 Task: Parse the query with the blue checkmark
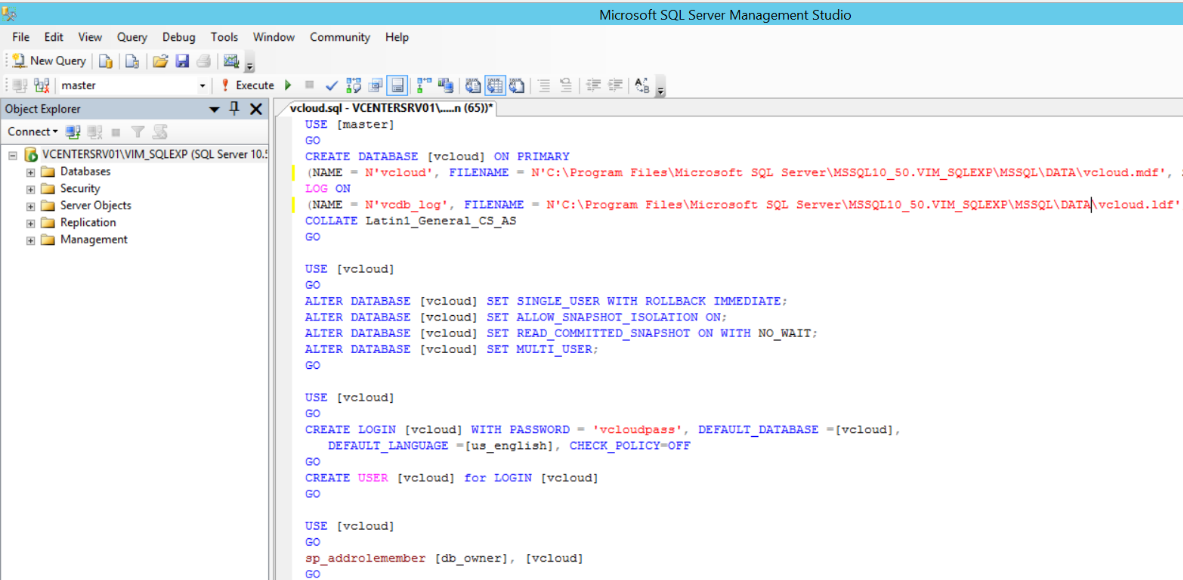331,85
